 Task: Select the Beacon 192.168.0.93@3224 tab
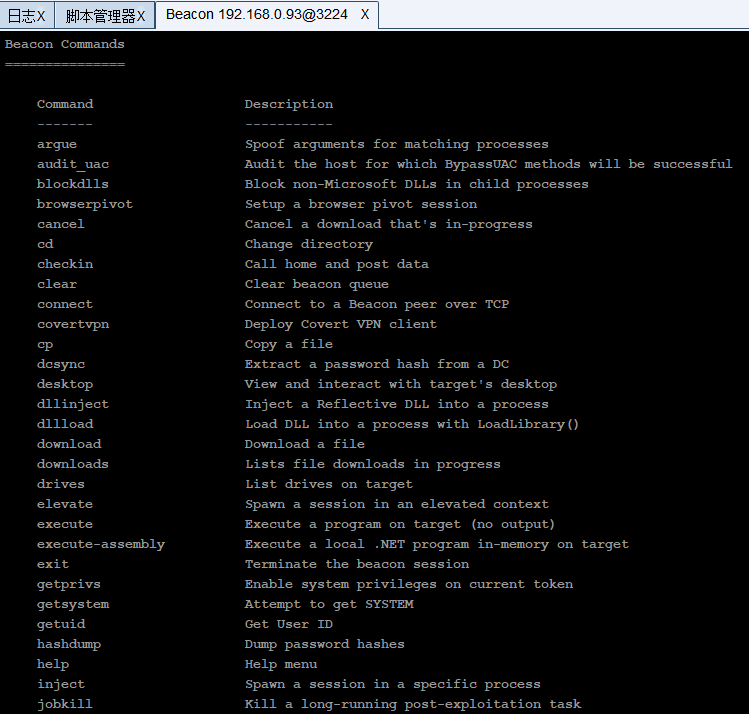(256, 15)
